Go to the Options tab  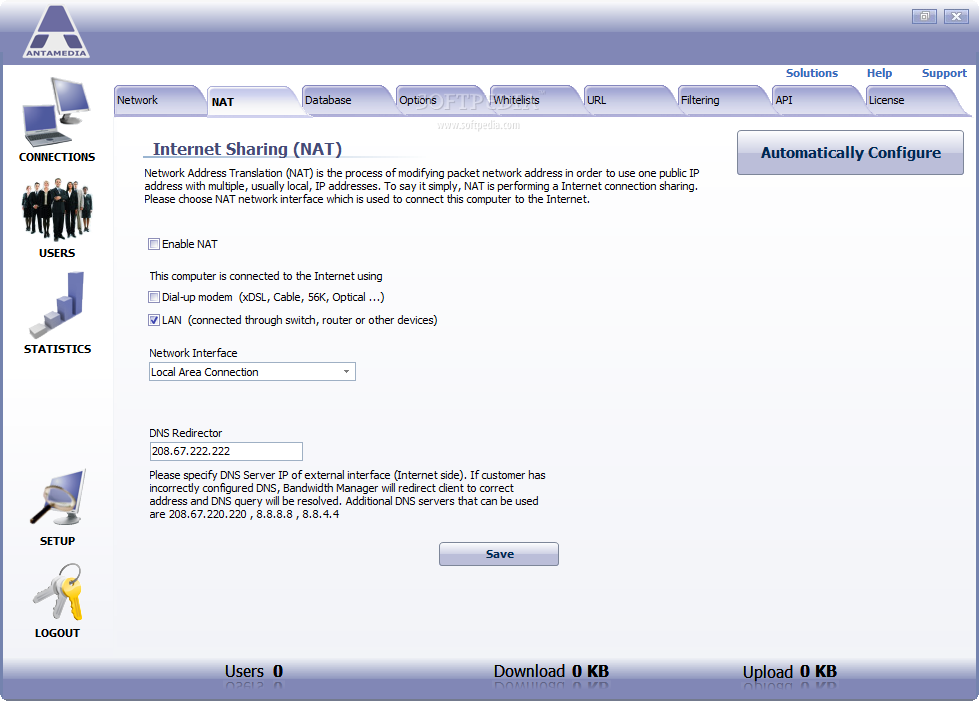(441, 100)
